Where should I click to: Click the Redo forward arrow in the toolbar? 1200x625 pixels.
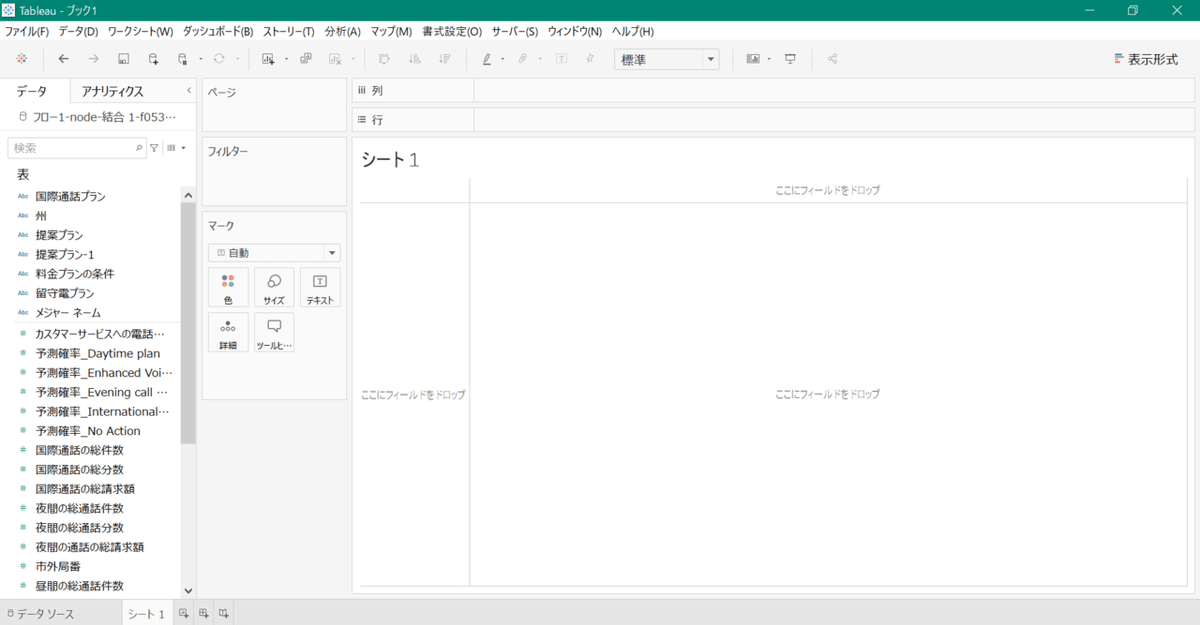93,59
